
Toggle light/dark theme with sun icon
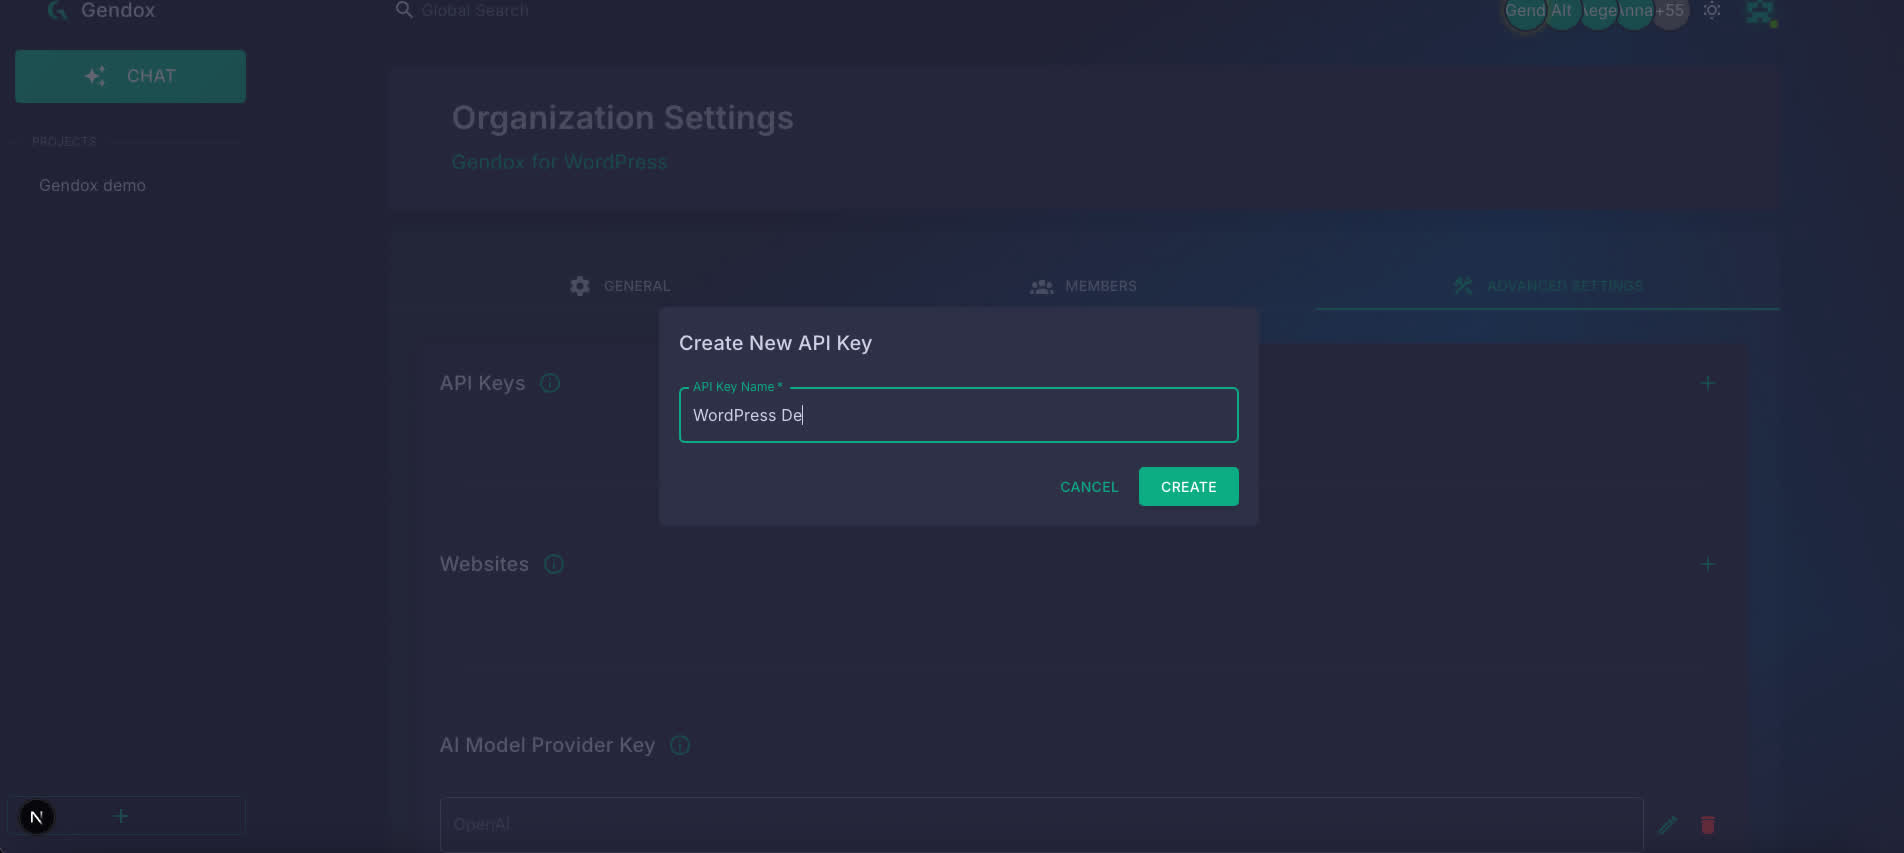pos(1712,10)
